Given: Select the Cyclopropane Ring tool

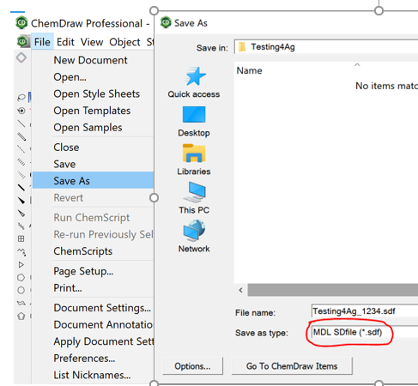Looking at the screenshot, I should click(x=21, y=265).
